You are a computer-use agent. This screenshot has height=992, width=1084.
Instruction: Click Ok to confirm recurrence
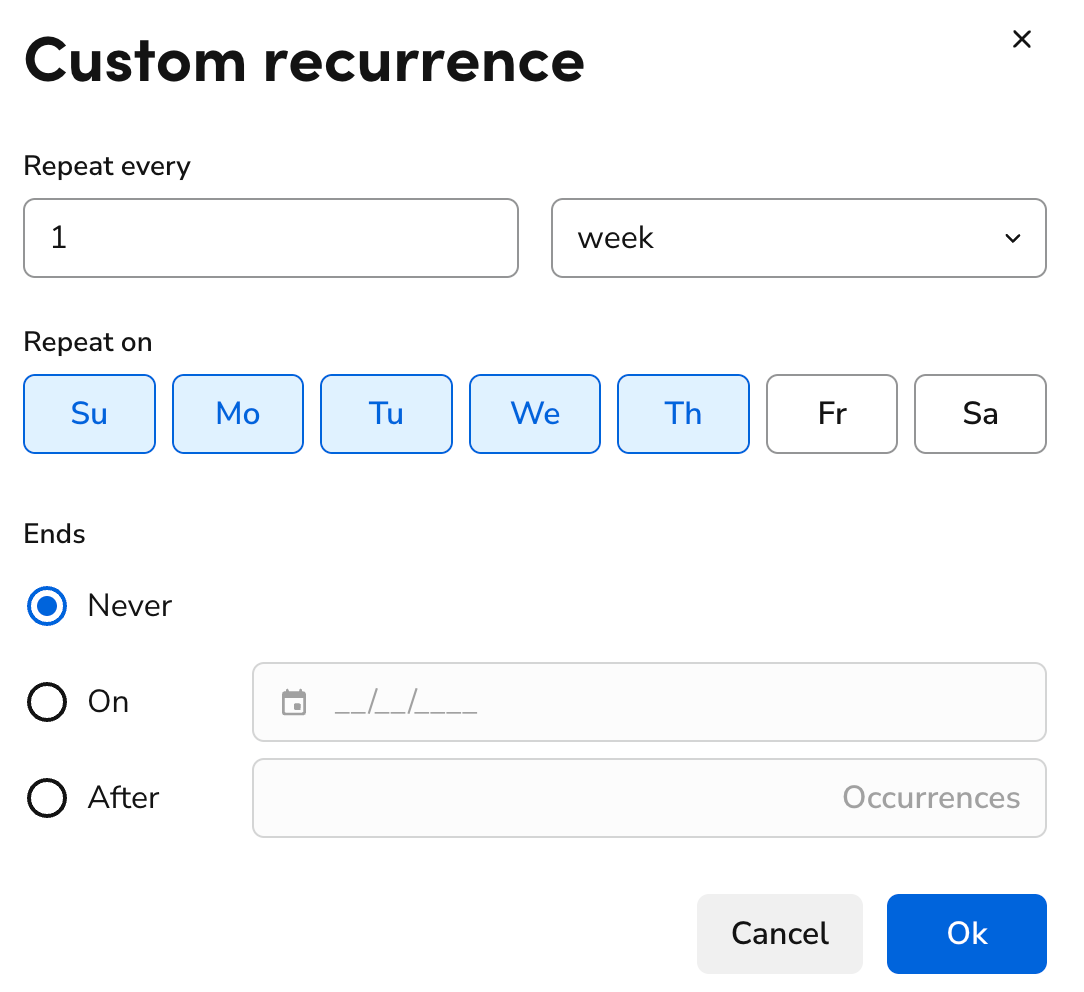(x=966, y=933)
